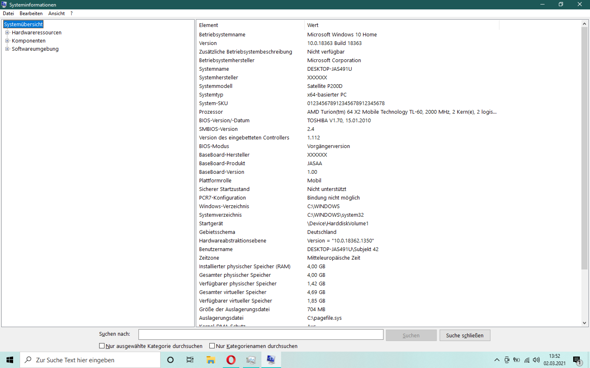Open the notification center icon

[577, 360]
